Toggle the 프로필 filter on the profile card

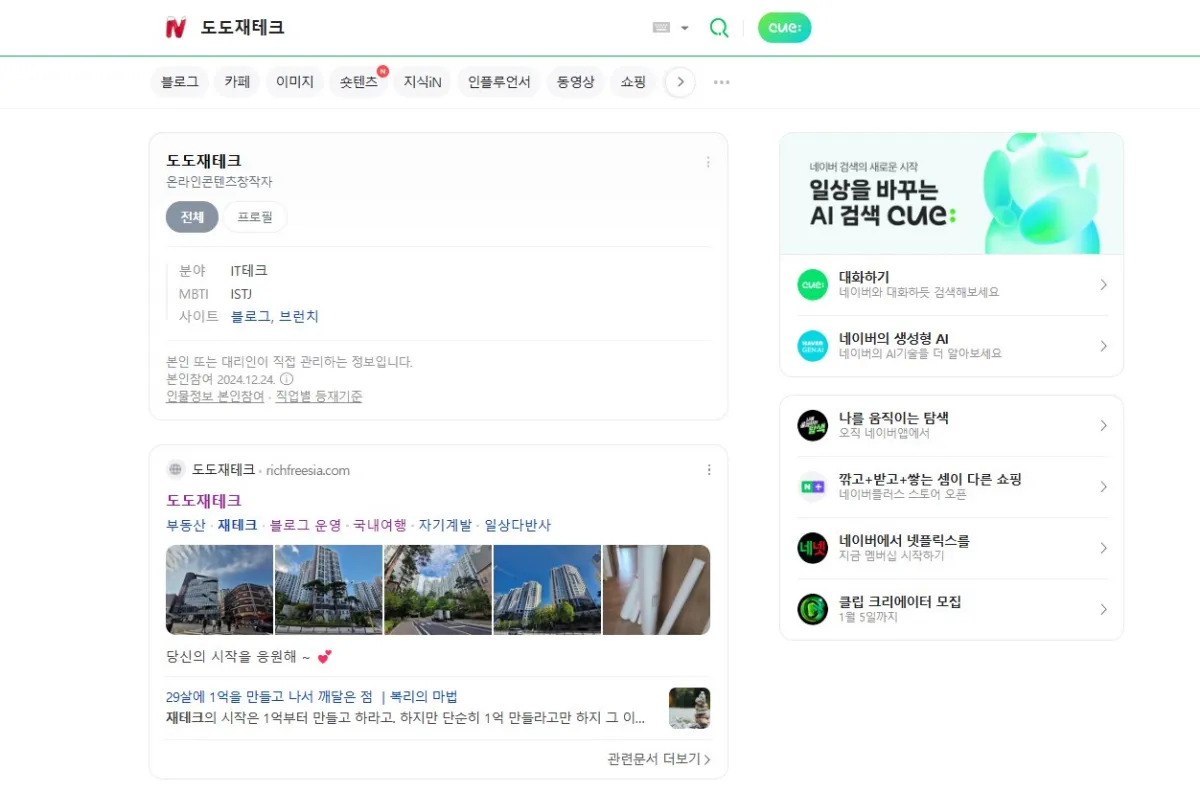click(x=254, y=216)
